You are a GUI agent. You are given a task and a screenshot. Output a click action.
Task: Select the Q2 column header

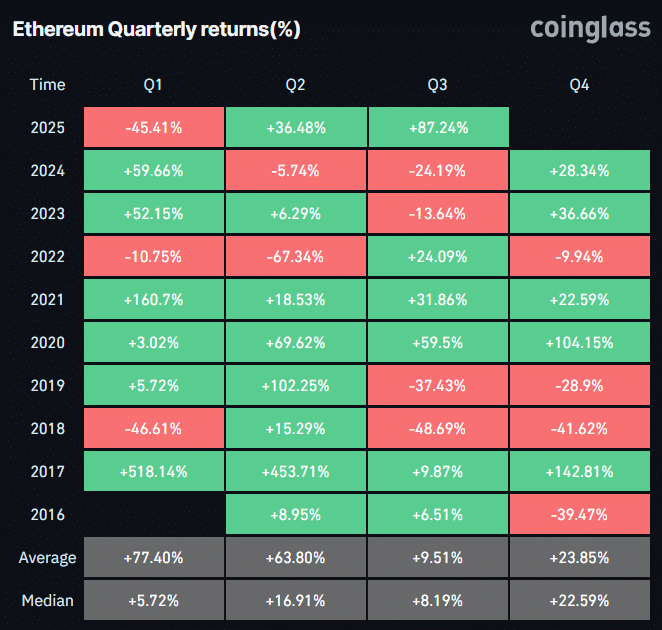point(295,85)
